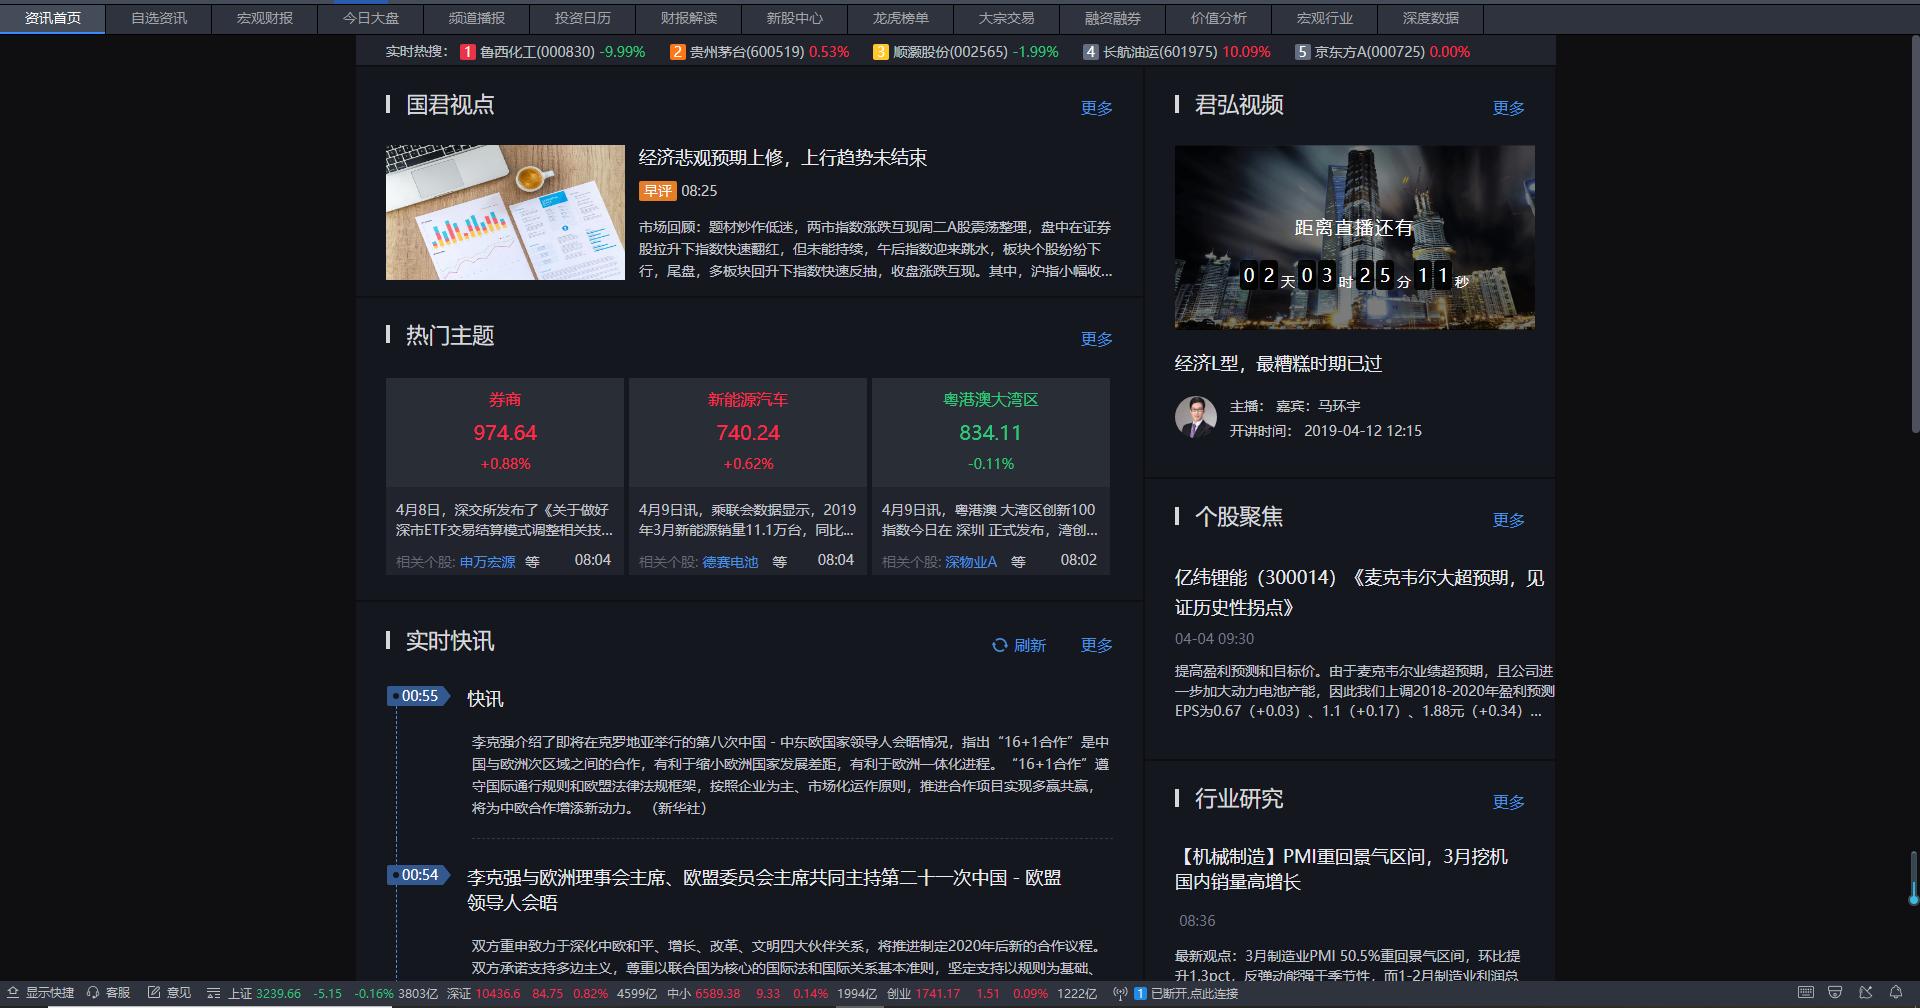Click 刷新 to refresh real-time news

pos(1019,645)
